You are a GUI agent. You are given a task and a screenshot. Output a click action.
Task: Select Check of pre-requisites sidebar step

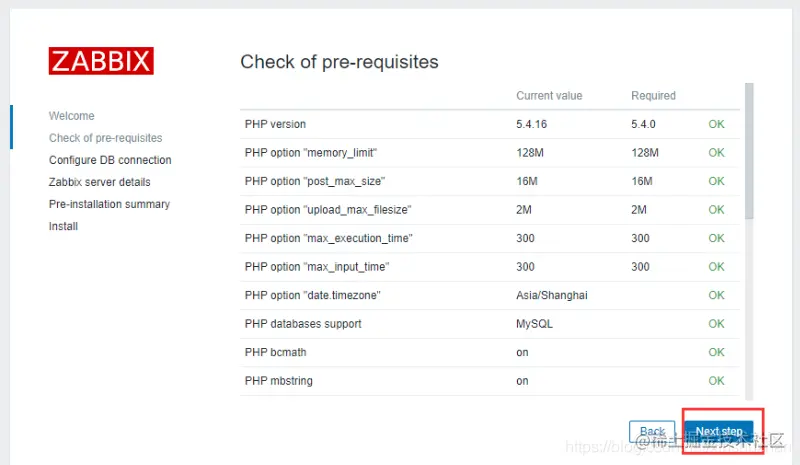[105, 138]
